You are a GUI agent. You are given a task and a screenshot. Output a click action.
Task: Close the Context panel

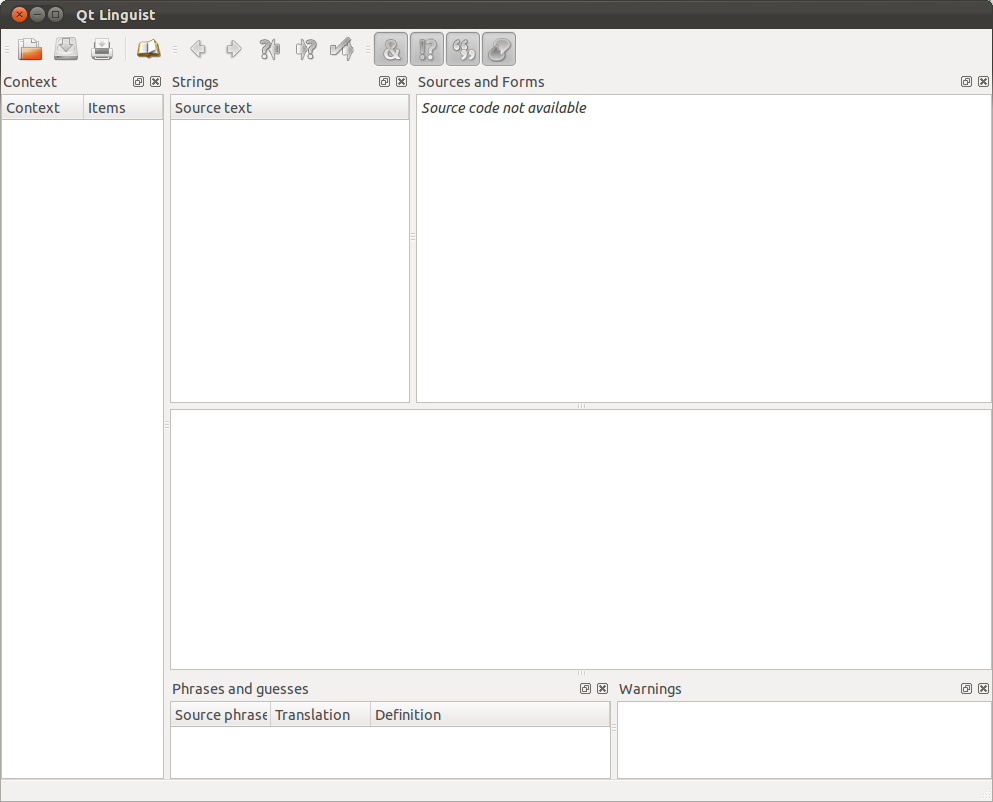pyautogui.click(x=155, y=82)
